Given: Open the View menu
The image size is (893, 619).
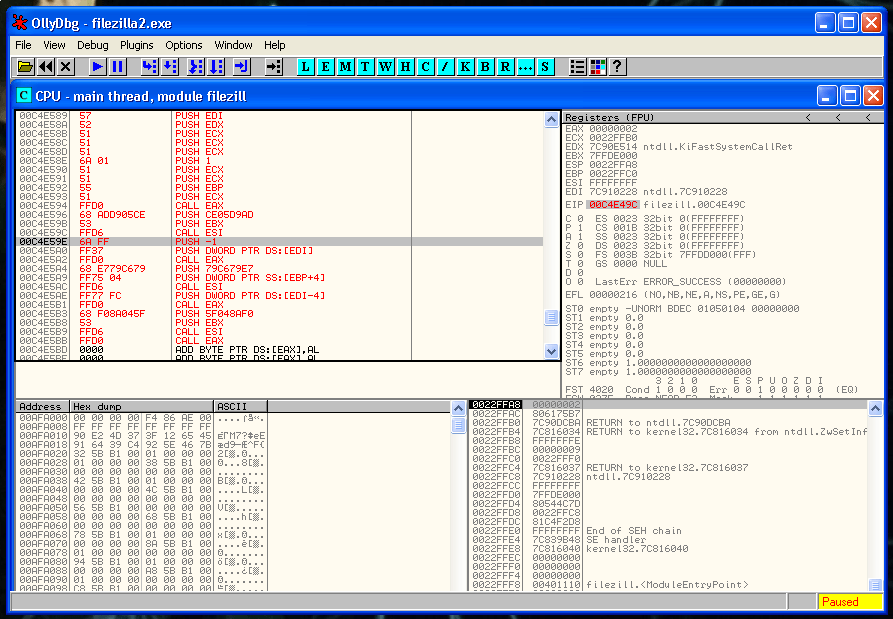Looking at the screenshot, I should tap(54, 45).
